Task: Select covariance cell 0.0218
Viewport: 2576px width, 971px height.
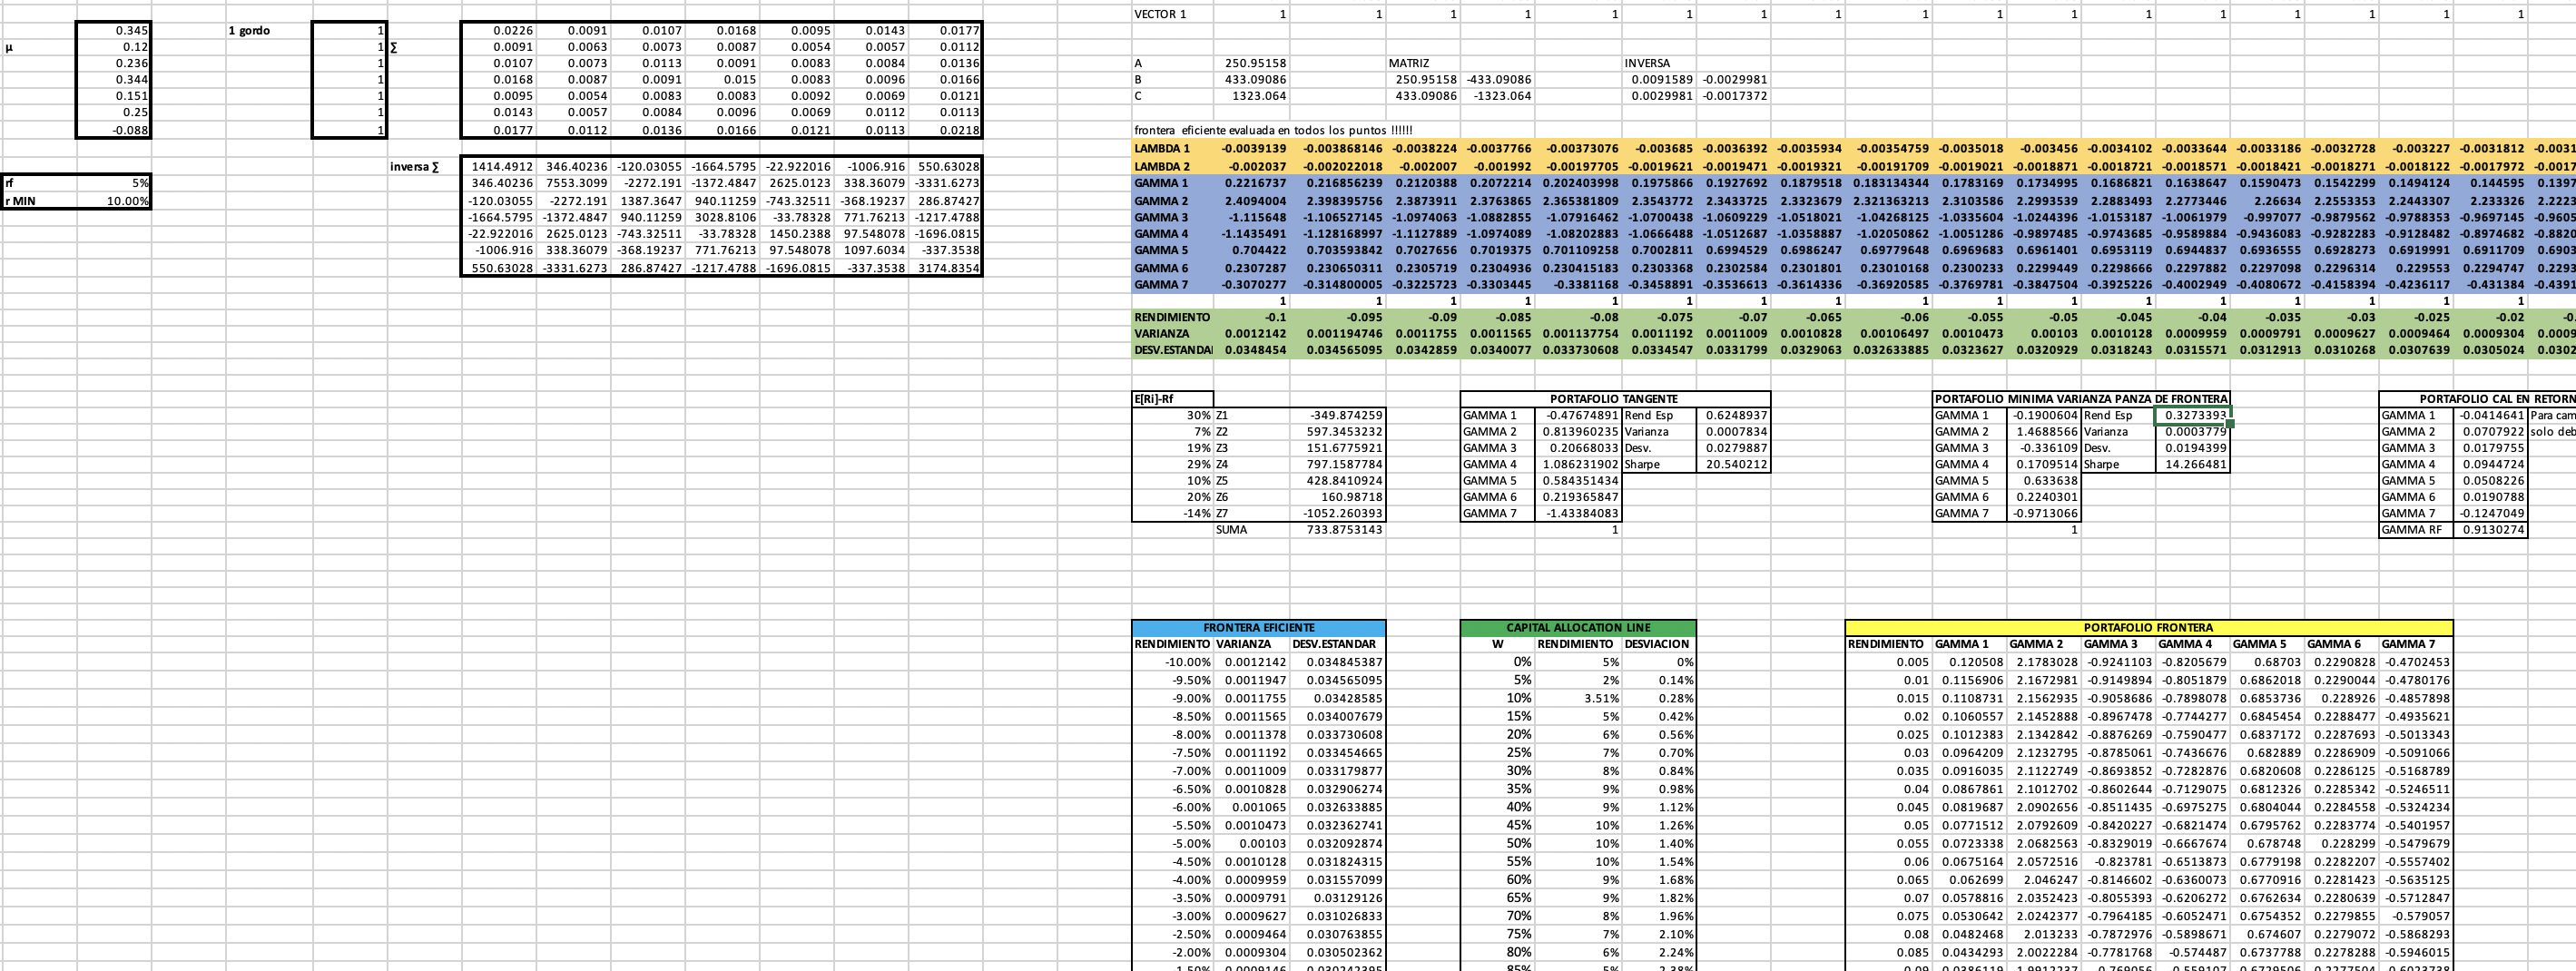Action: pyautogui.click(x=945, y=129)
